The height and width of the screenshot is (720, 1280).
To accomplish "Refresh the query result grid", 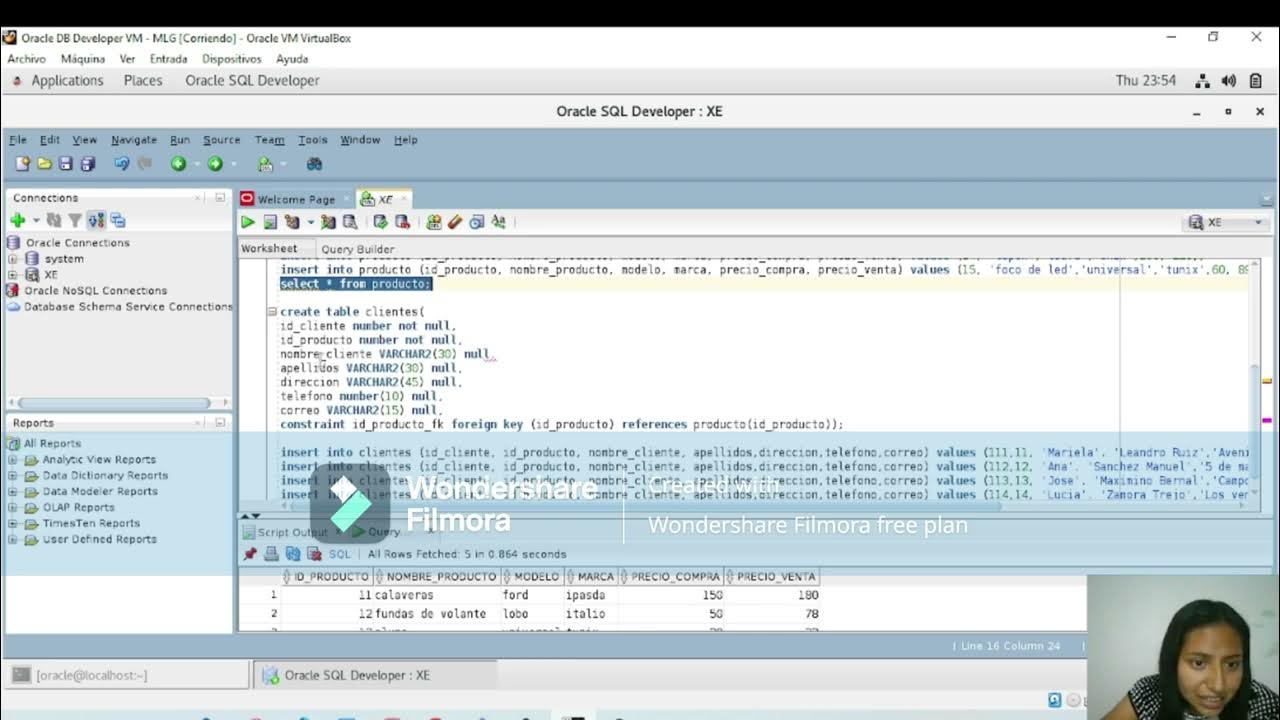I will point(293,554).
